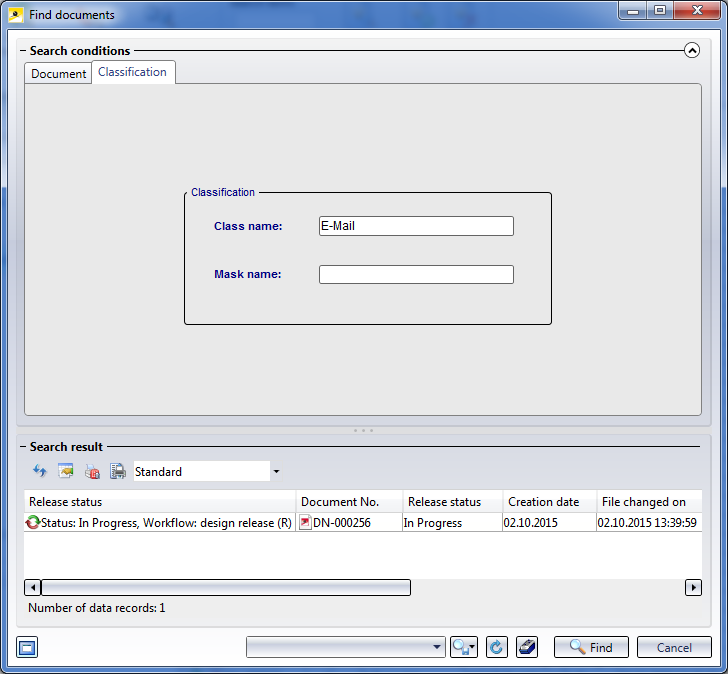Close the Find documents window
The image size is (728, 674).
(697, 10)
